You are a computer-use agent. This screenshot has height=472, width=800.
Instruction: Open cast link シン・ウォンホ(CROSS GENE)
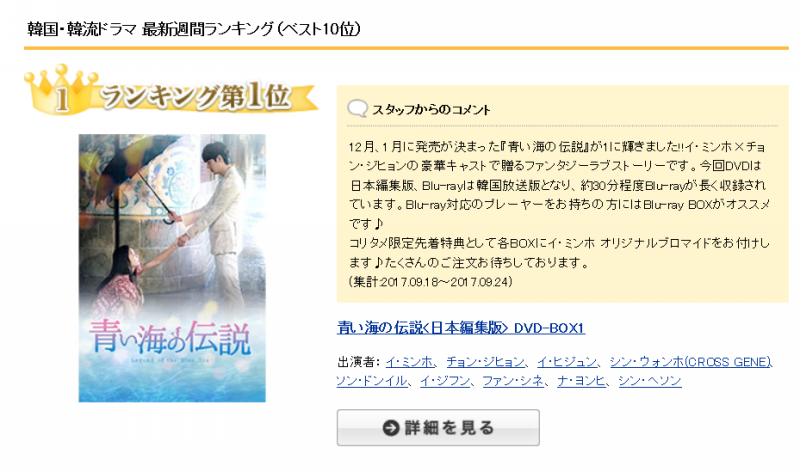690,362
